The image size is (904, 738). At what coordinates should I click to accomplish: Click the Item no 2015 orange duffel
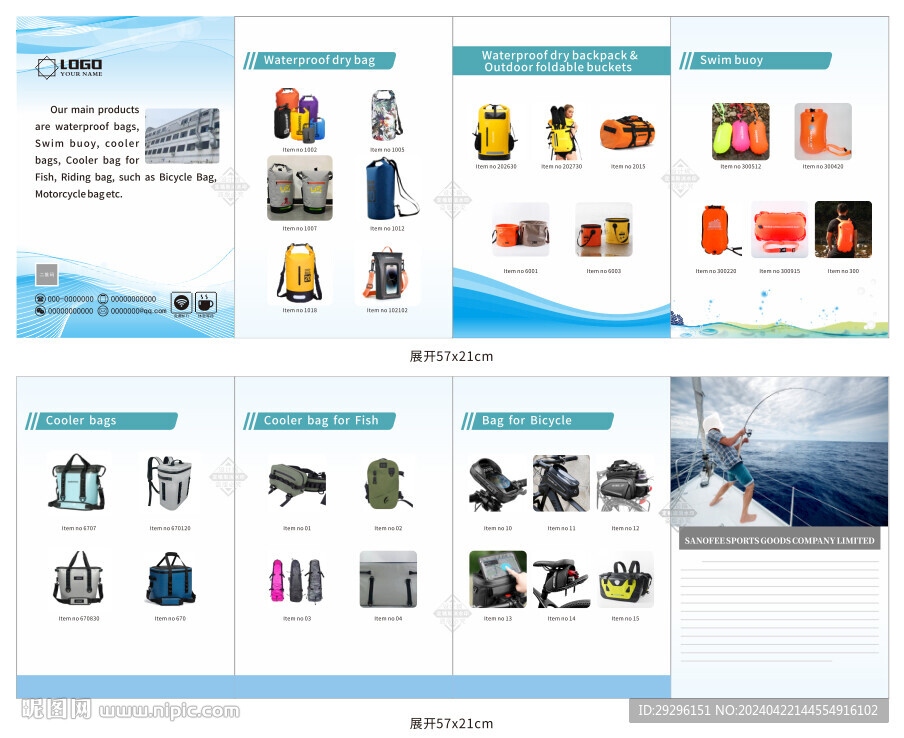pyautogui.click(x=627, y=133)
